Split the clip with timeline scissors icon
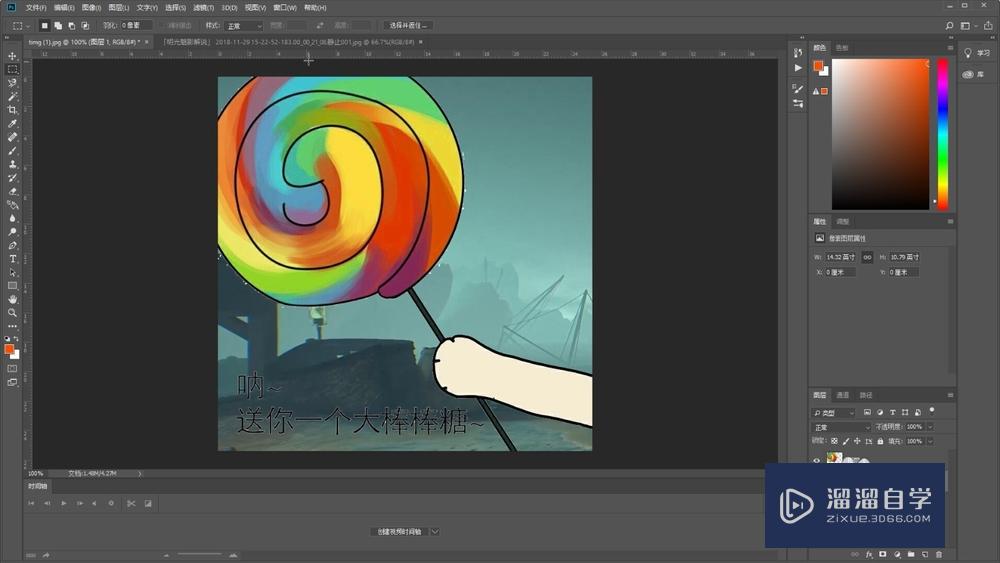 (130, 503)
